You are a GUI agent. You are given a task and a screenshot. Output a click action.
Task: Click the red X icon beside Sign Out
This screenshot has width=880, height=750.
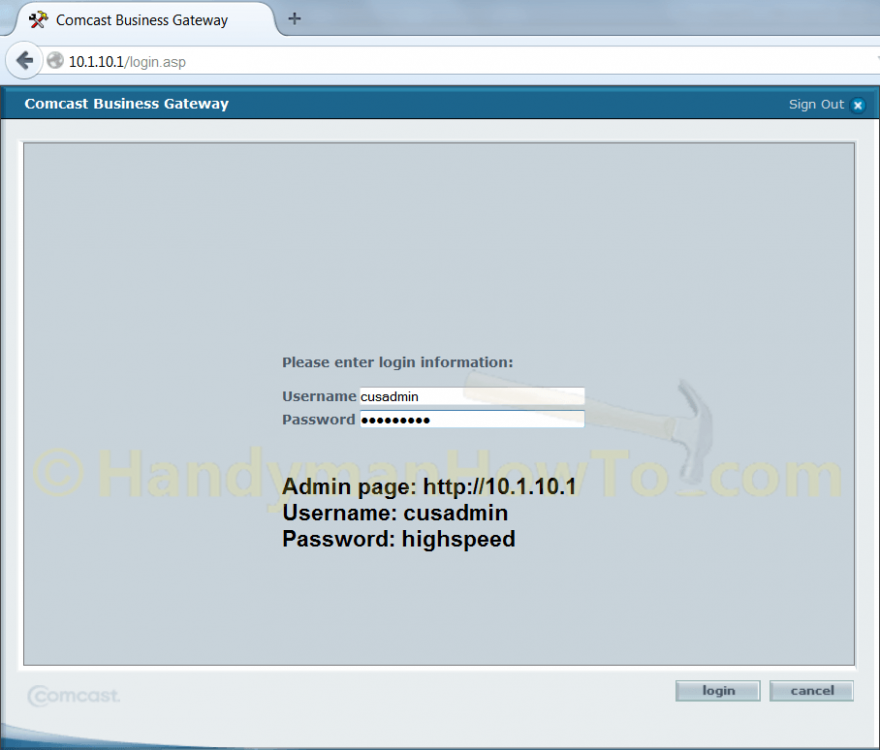pyautogui.click(x=858, y=104)
